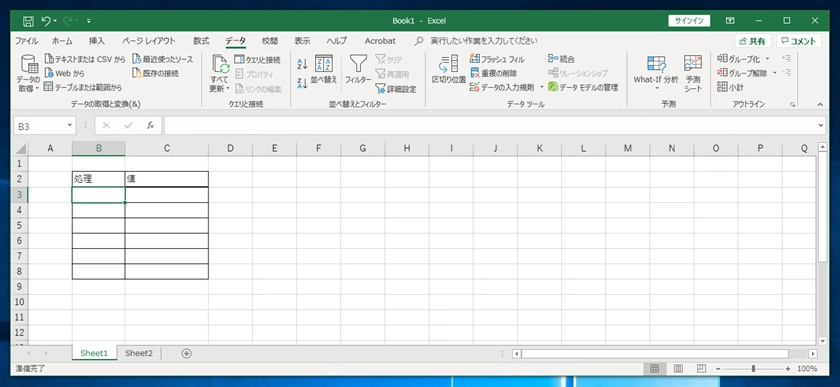Select the Sheet2 worksheet tab
Viewport: 840px width, 387px height.
point(139,353)
